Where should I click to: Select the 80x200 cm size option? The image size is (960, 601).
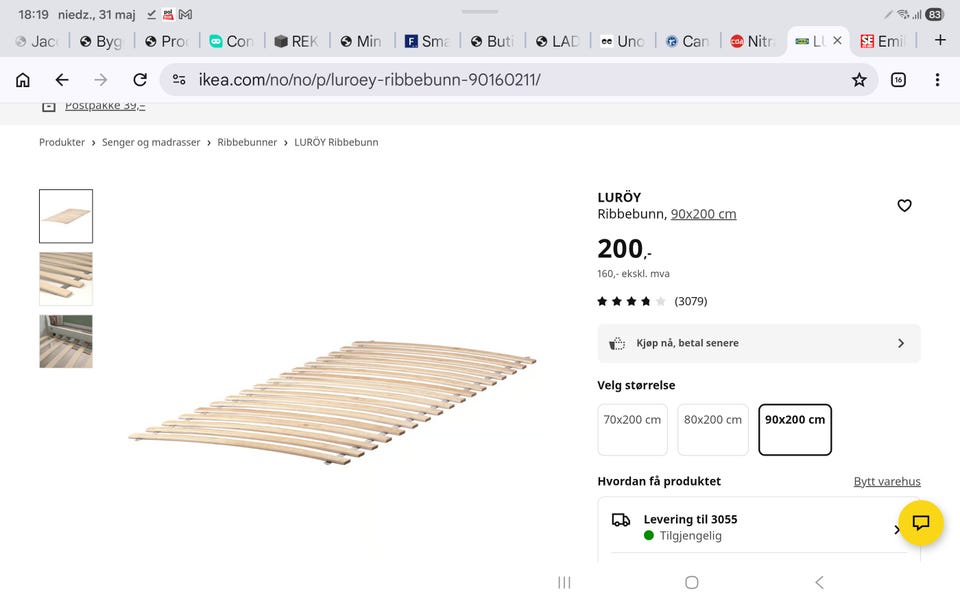point(713,430)
